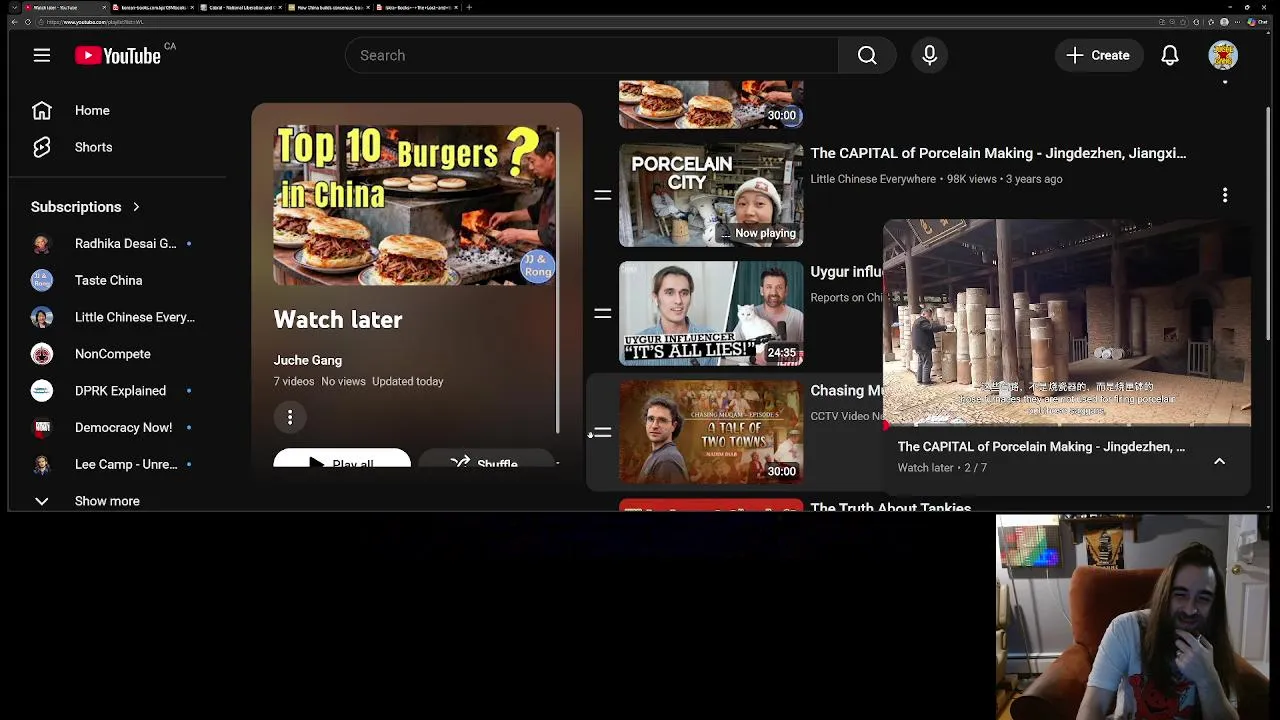Start voice search with the microphone
Viewport: 1280px width, 720px height.
[x=930, y=55]
